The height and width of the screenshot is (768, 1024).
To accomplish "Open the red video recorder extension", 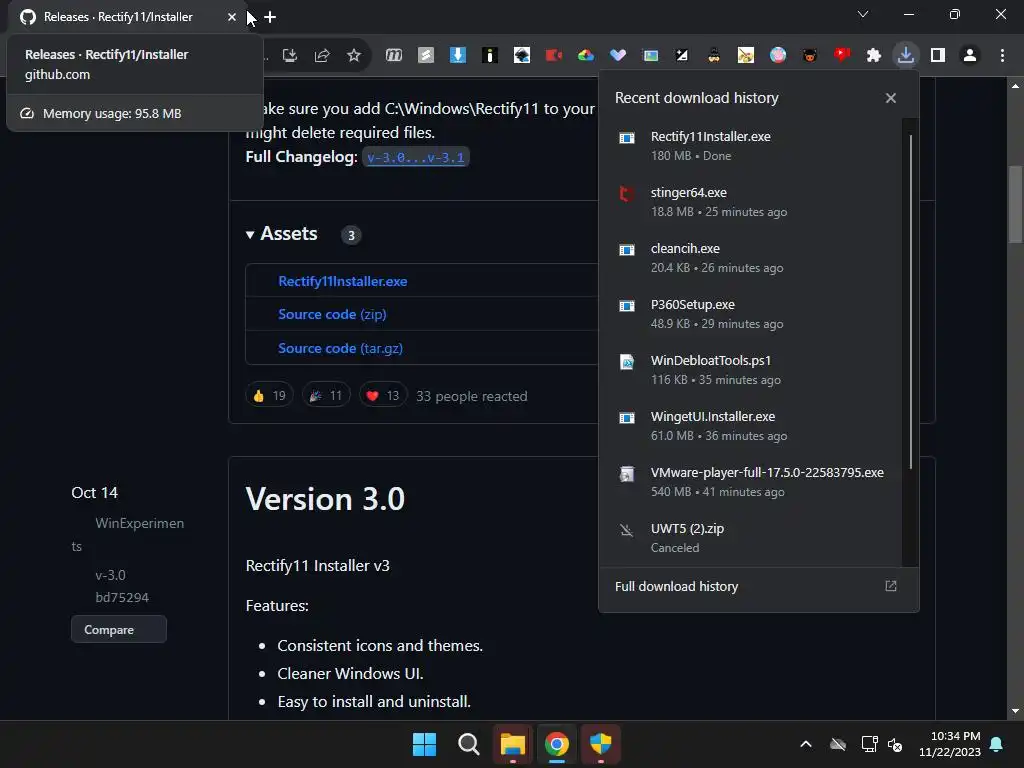I will coord(554,56).
